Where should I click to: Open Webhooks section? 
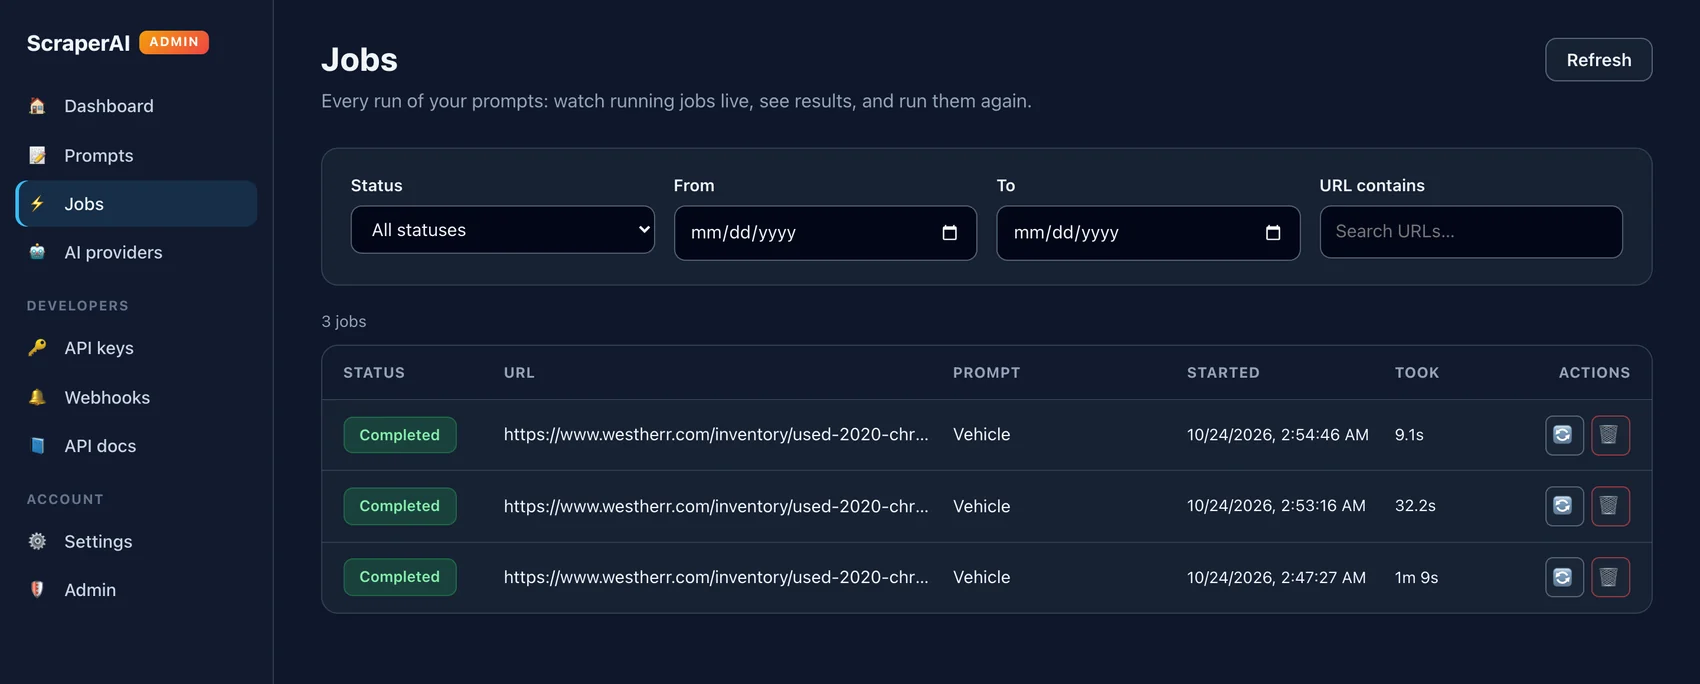pyautogui.click(x=136, y=397)
